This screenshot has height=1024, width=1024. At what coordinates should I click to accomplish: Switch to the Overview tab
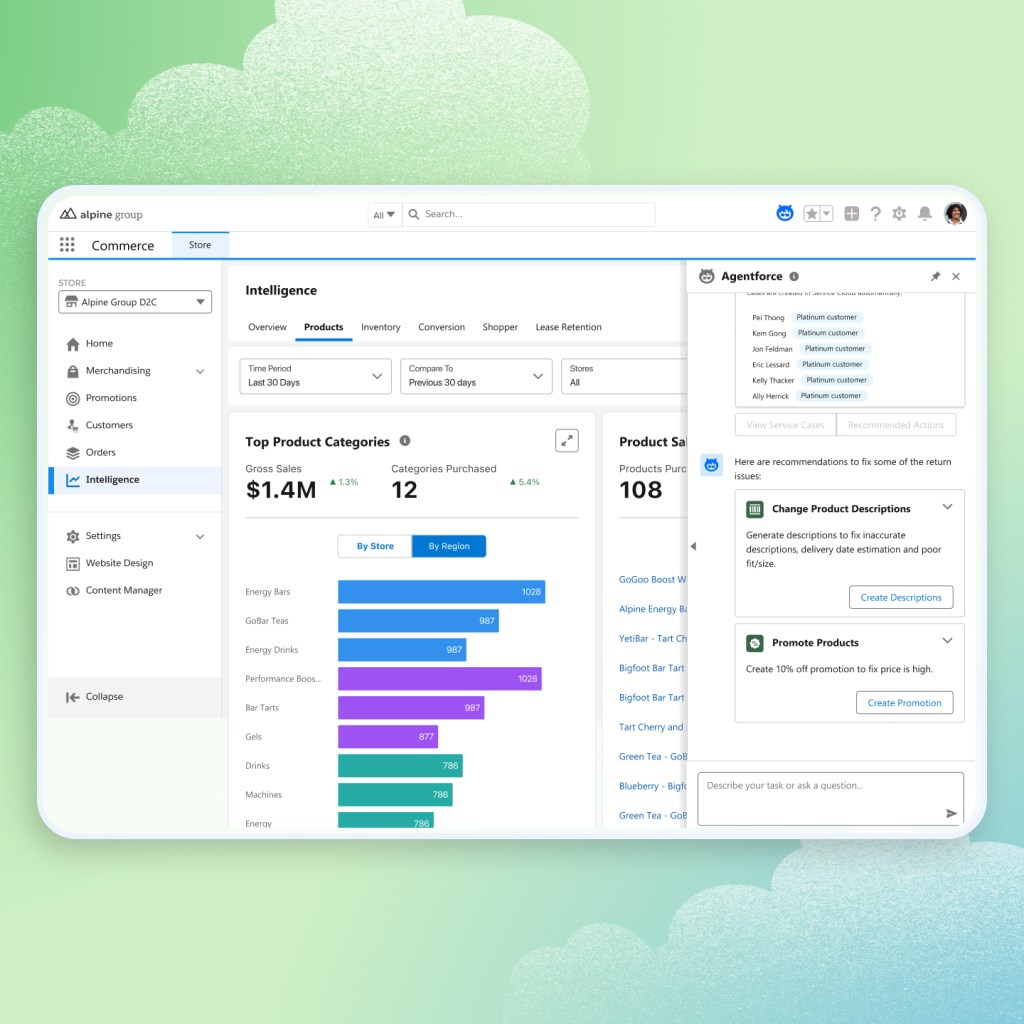[267, 327]
